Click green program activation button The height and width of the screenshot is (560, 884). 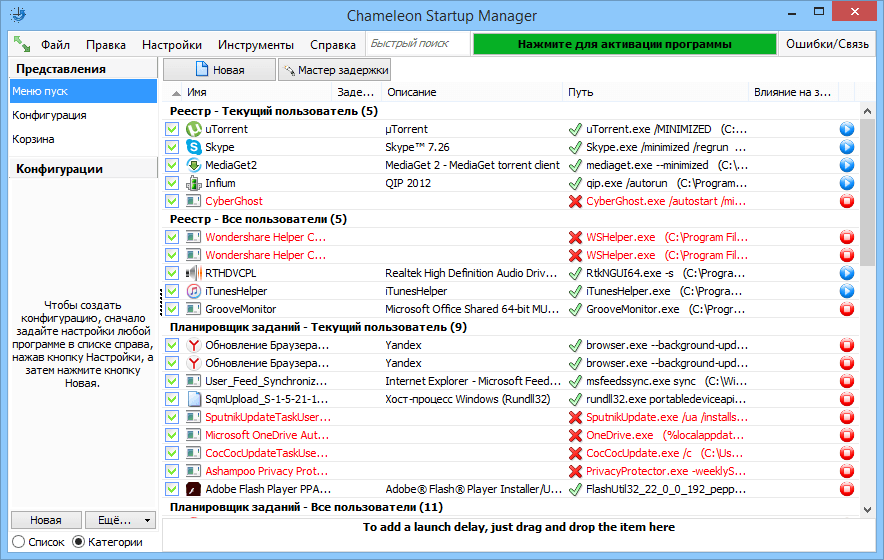coord(625,44)
